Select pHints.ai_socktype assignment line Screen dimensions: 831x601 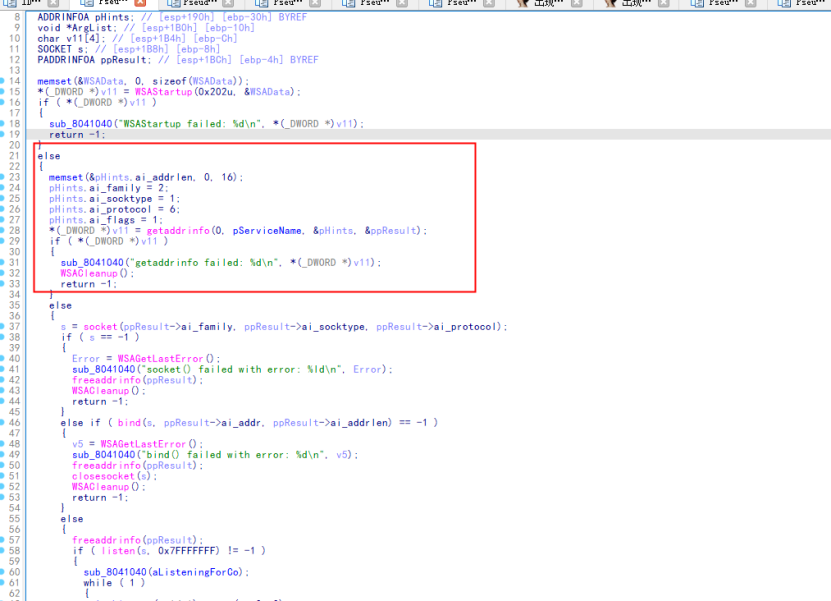pyautogui.click(x=114, y=199)
